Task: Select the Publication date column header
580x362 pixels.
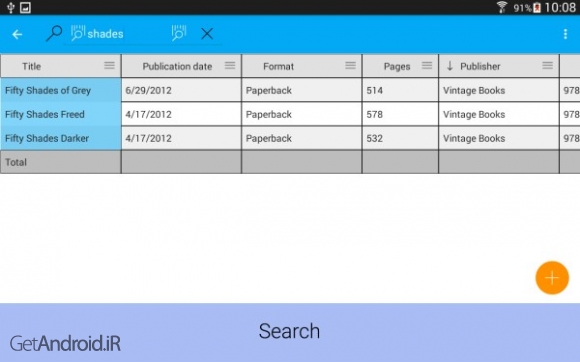Action: pyautogui.click(x=181, y=66)
